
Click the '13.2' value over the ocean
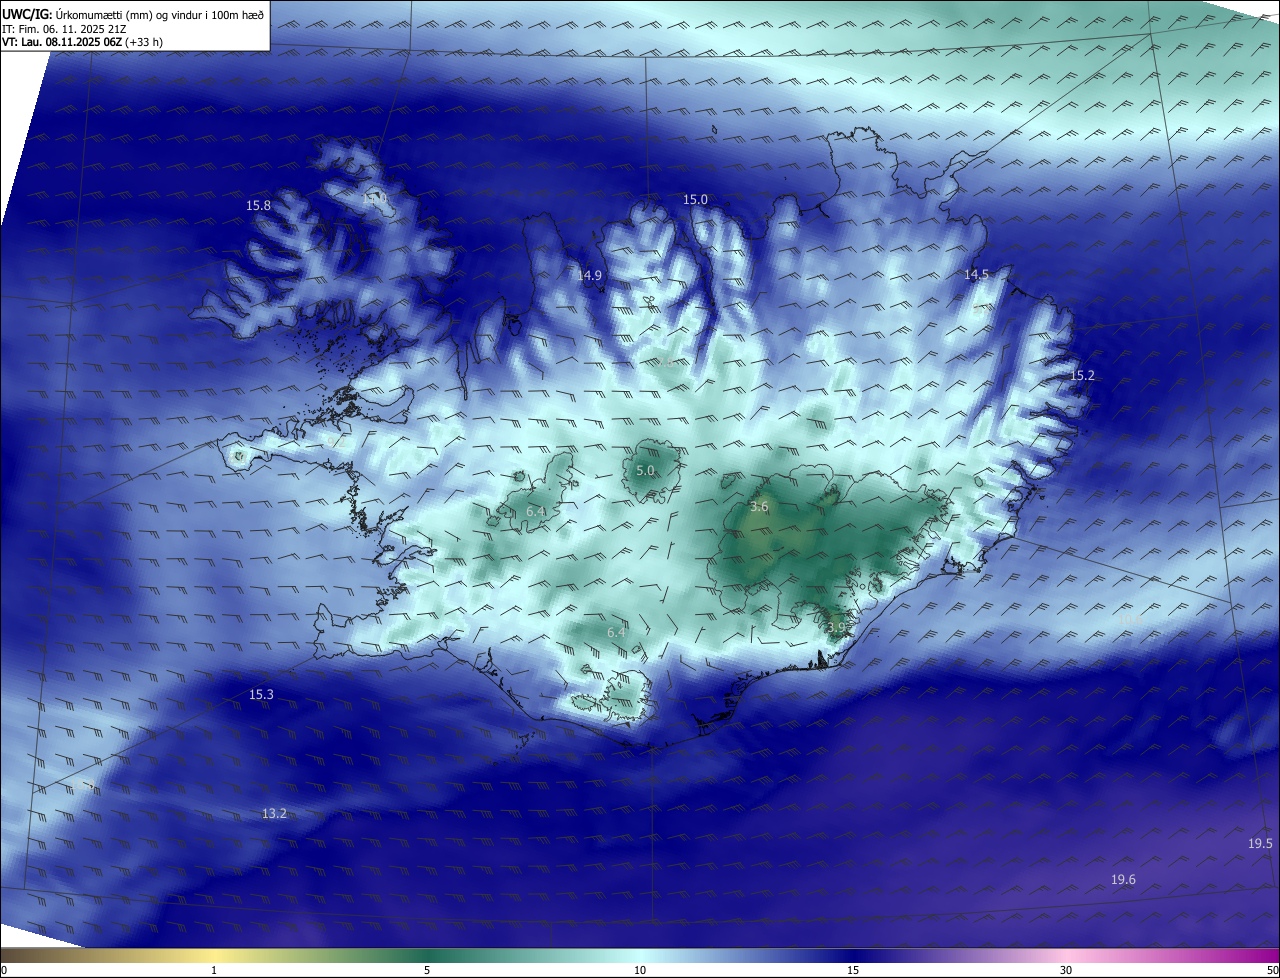click(x=274, y=814)
